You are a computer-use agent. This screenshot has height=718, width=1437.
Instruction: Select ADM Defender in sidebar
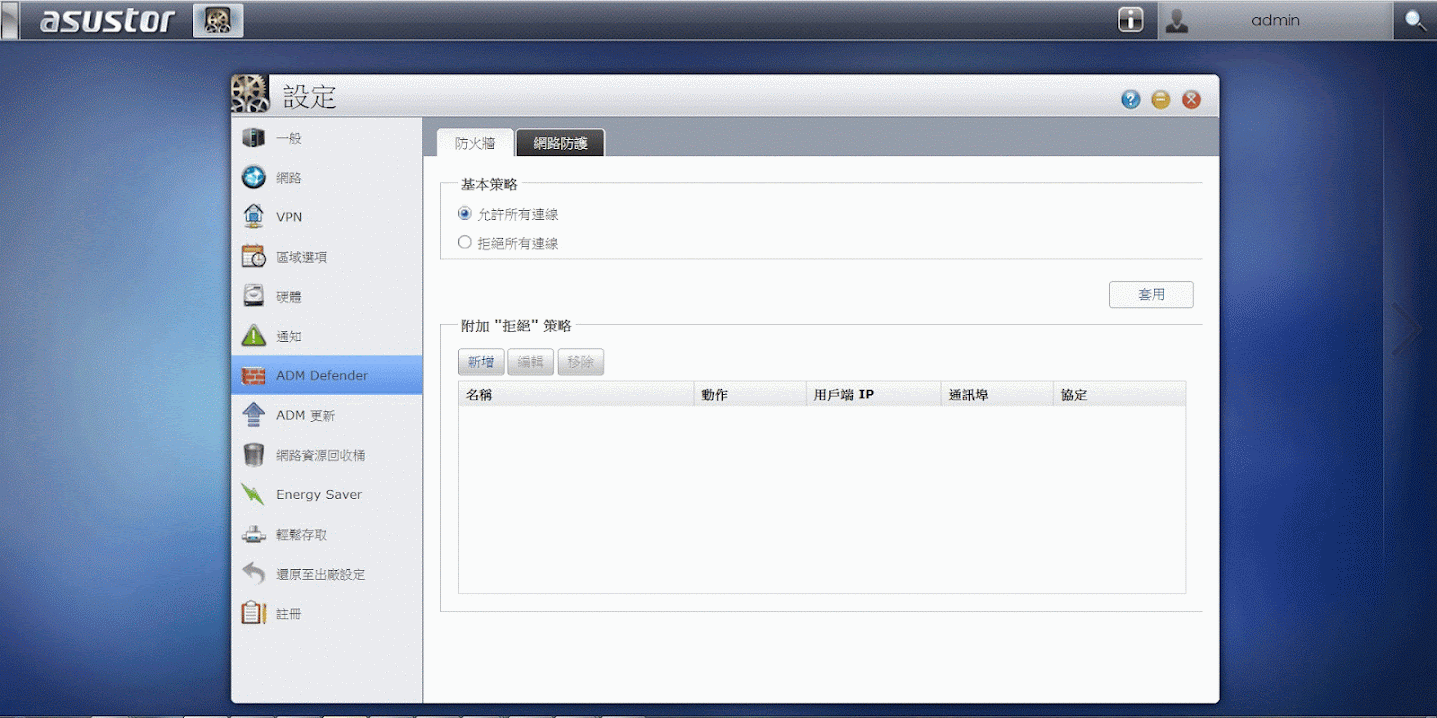pyautogui.click(x=327, y=375)
